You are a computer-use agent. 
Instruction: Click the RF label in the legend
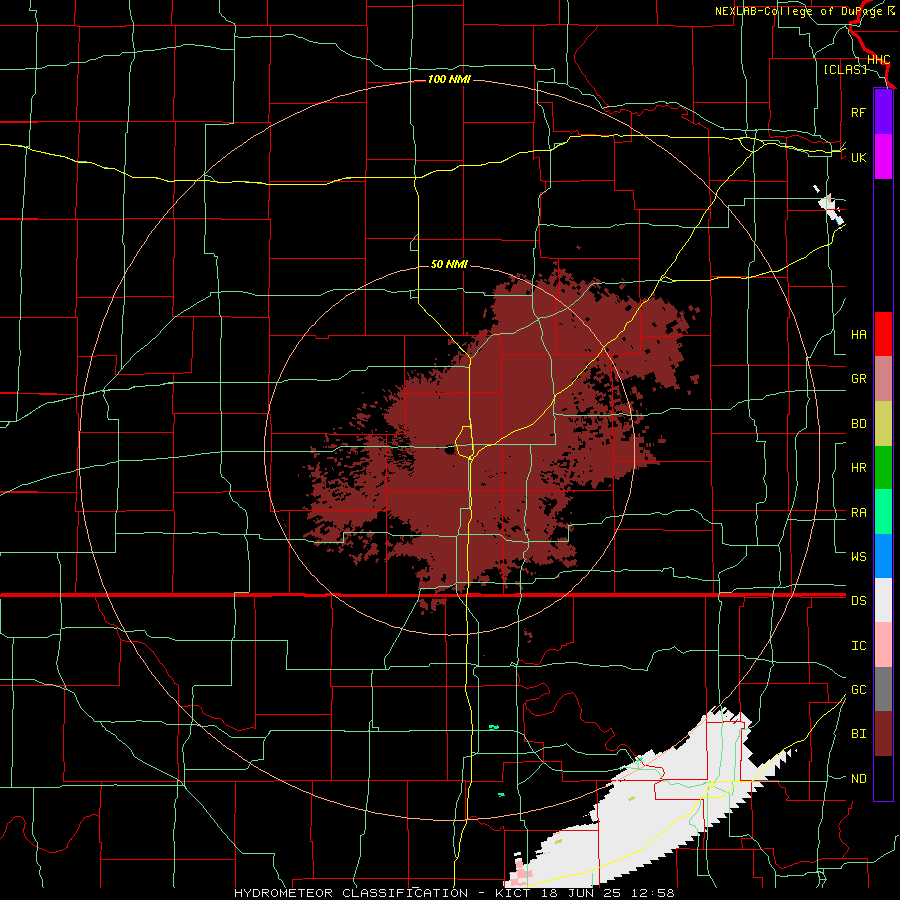point(858,112)
